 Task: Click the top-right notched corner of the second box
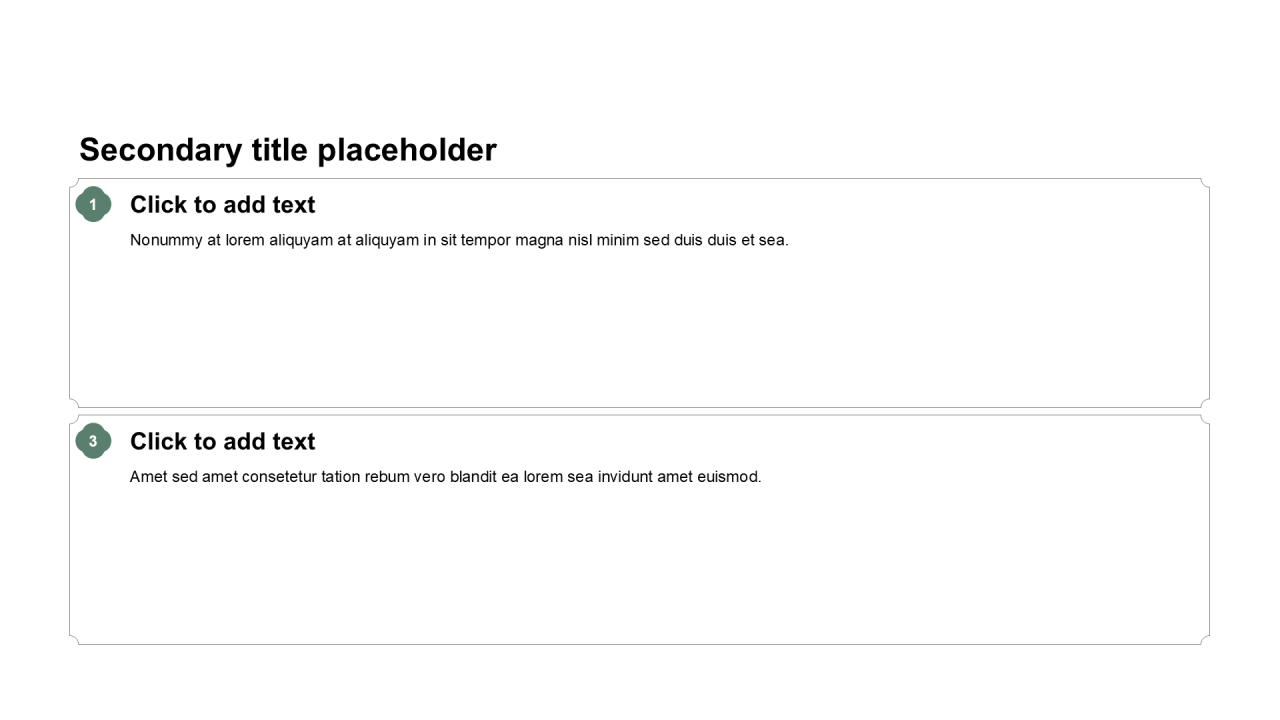coord(1205,420)
